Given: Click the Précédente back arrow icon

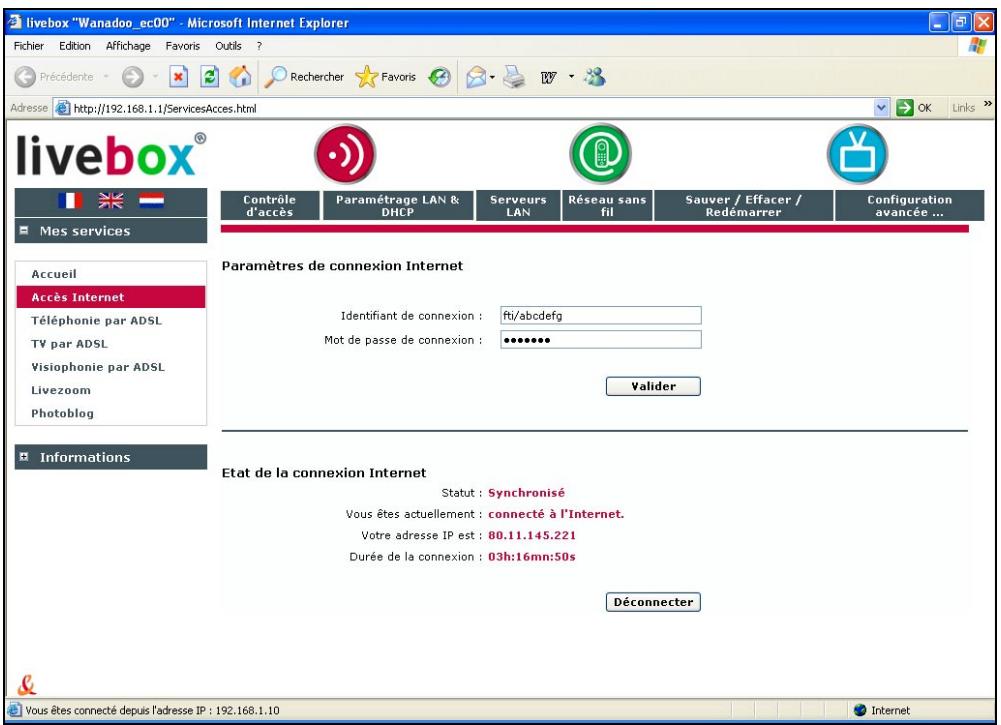Looking at the screenshot, I should (x=25, y=77).
